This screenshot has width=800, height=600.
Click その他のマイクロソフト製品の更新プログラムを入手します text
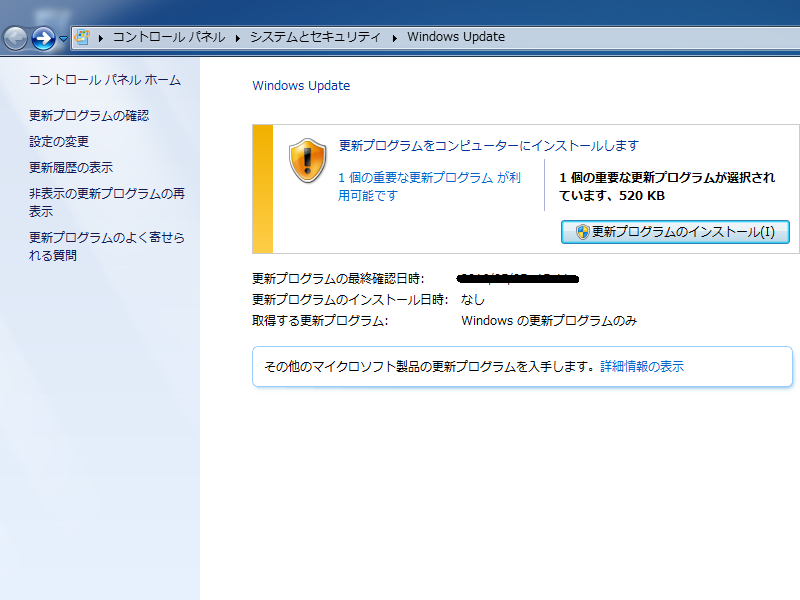pos(430,367)
